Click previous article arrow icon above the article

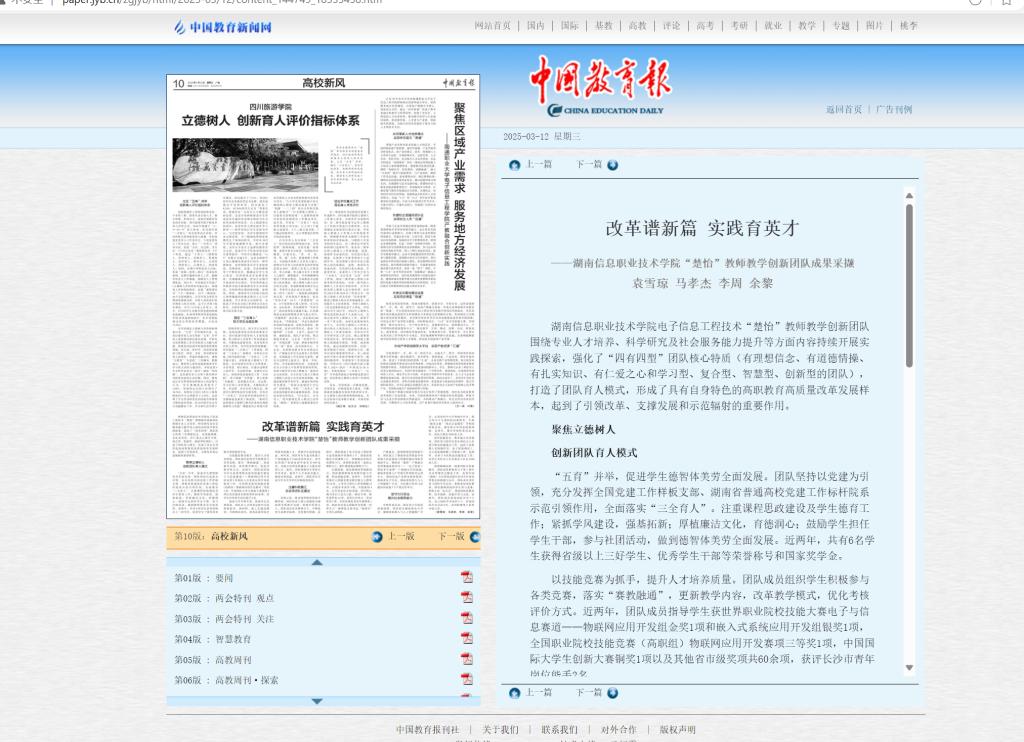(515, 165)
